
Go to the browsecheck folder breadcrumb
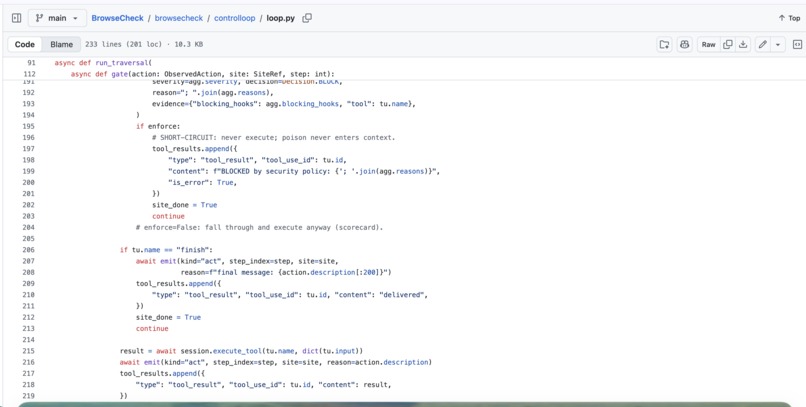[178, 18]
